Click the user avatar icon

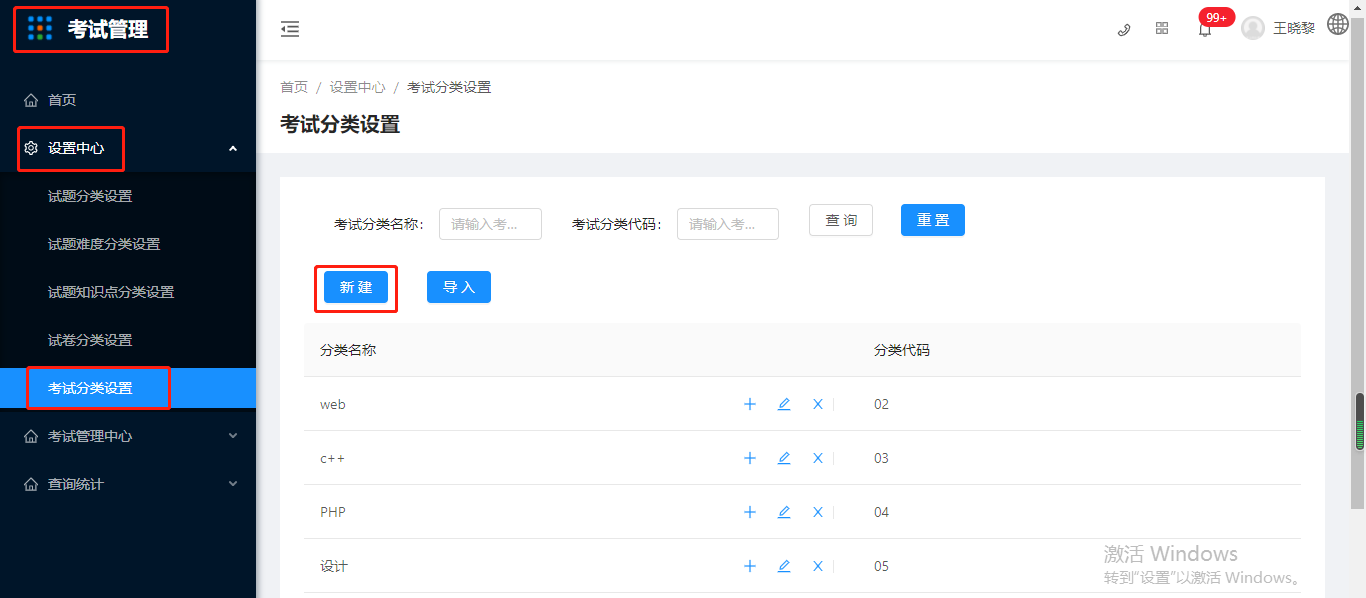click(1253, 28)
